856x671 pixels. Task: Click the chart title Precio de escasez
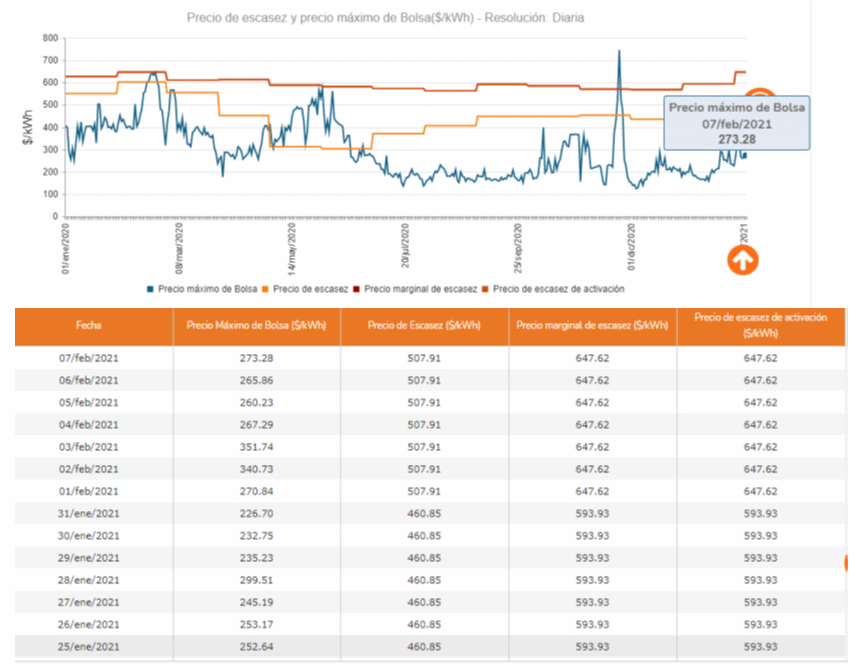coord(385,17)
